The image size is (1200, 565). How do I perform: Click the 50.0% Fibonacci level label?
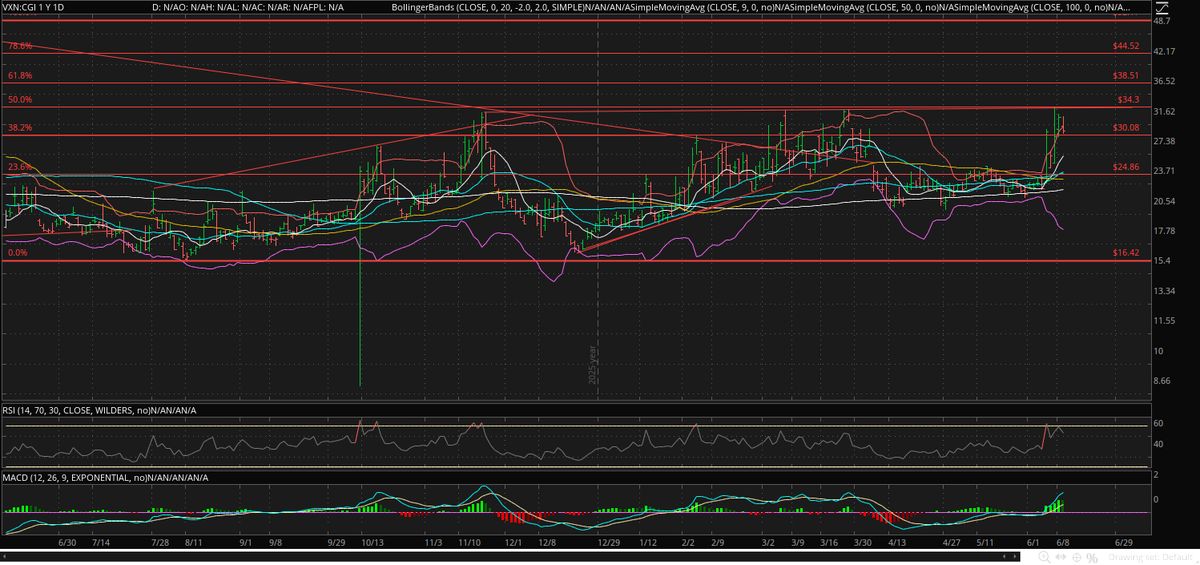click(19, 99)
